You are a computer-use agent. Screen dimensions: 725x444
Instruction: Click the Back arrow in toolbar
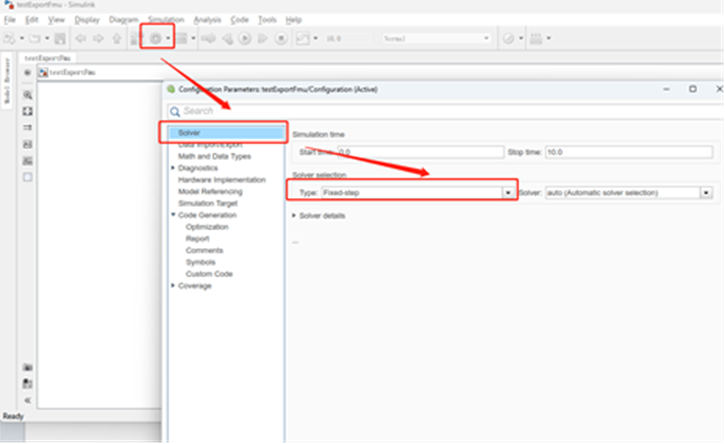tap(80, 38)
